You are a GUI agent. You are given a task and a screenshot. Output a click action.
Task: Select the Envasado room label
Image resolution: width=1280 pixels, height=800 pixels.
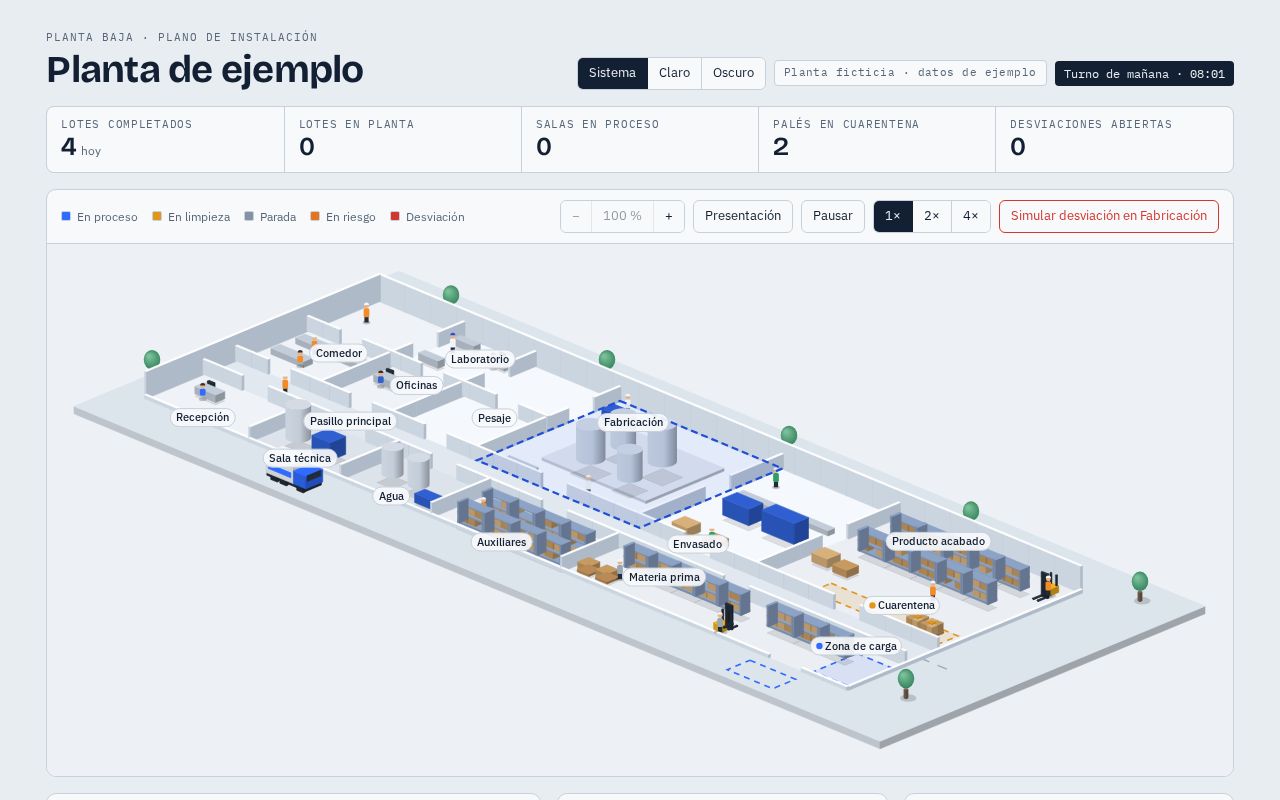coord(697,544)
